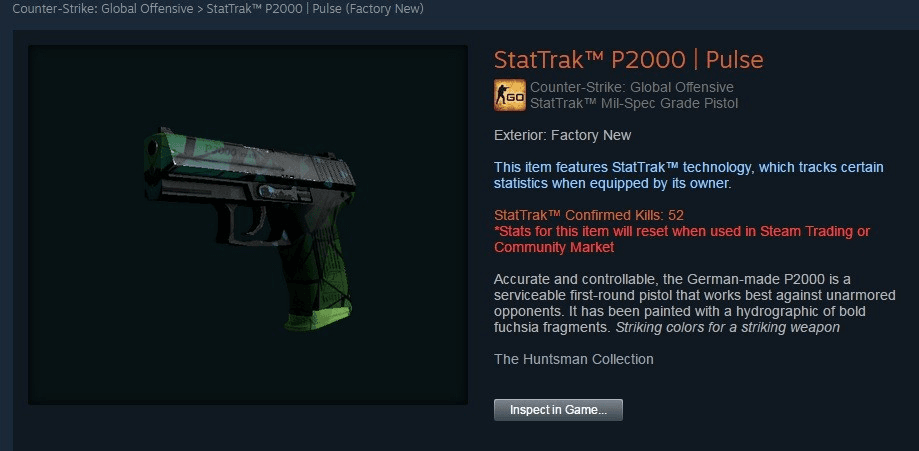Open Counter-Strike: Global Offensive breadcrumb link
The image size is (919, 451).
pos(103,9)
